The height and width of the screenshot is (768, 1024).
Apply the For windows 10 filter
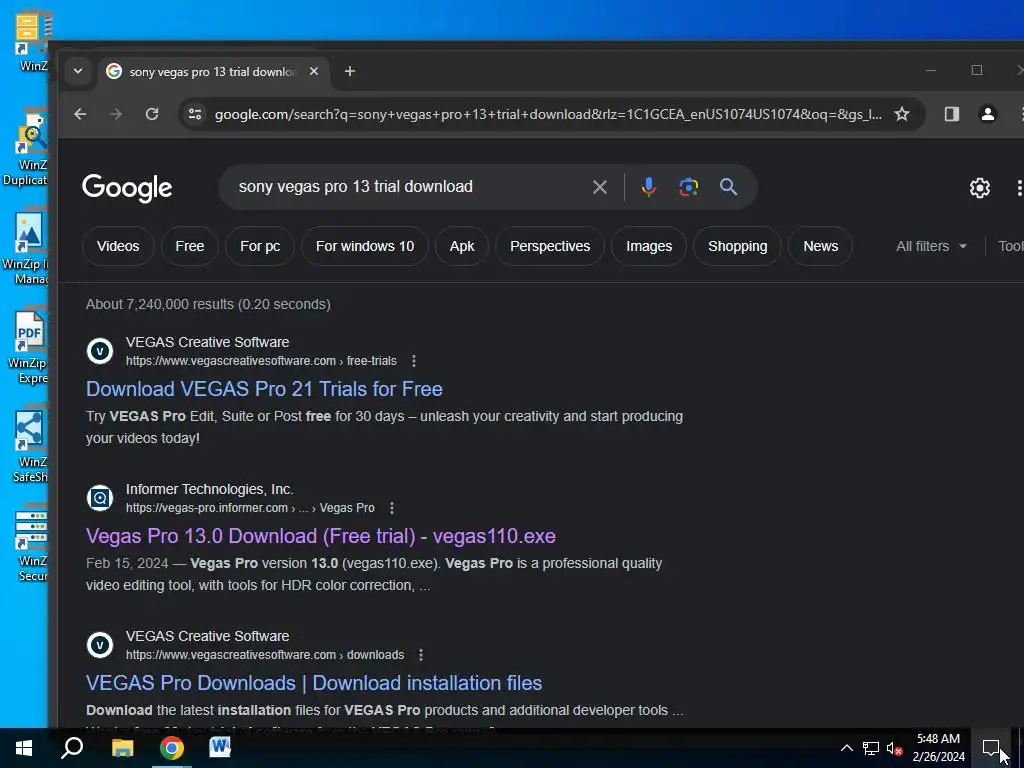365,246
